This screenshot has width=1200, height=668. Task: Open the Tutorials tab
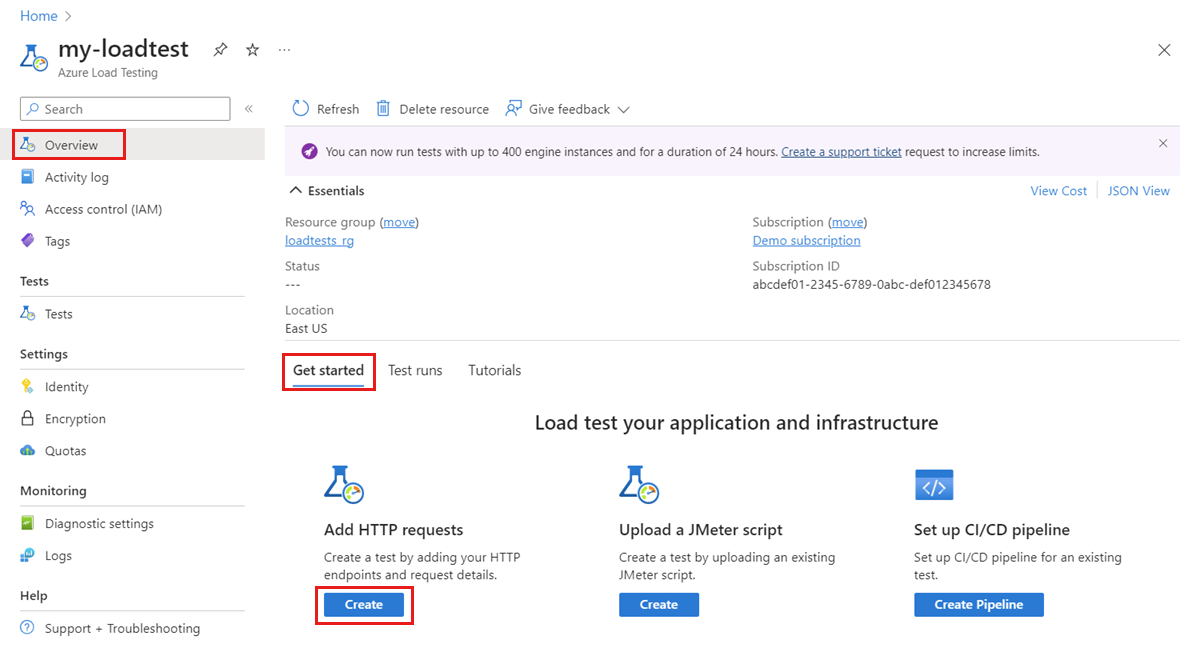494,370
